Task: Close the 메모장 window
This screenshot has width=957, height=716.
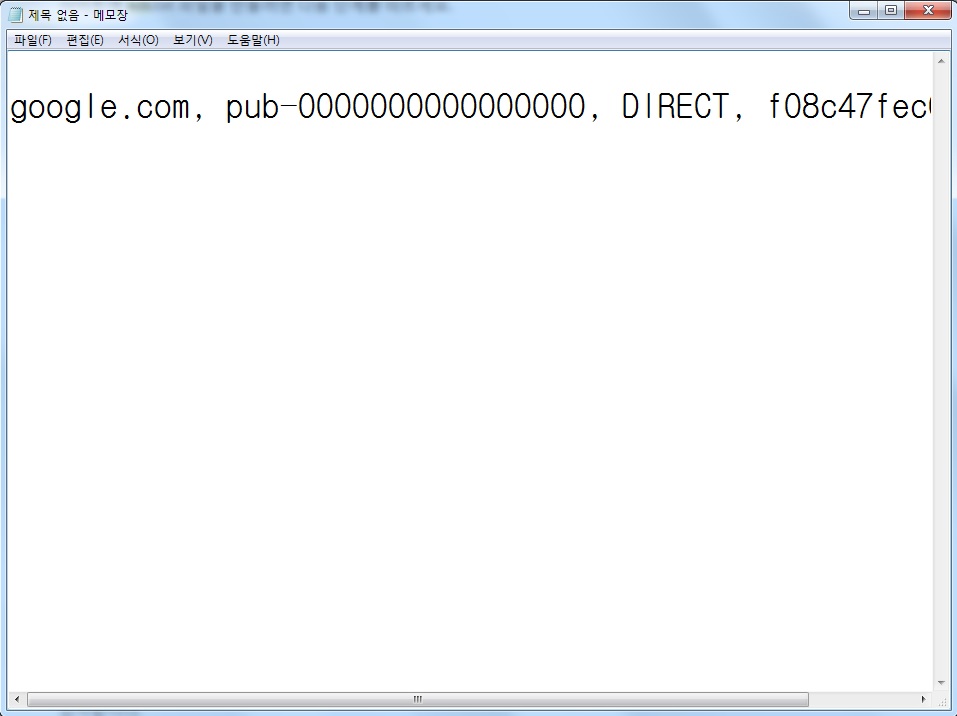Action: [x=928, y=10]
